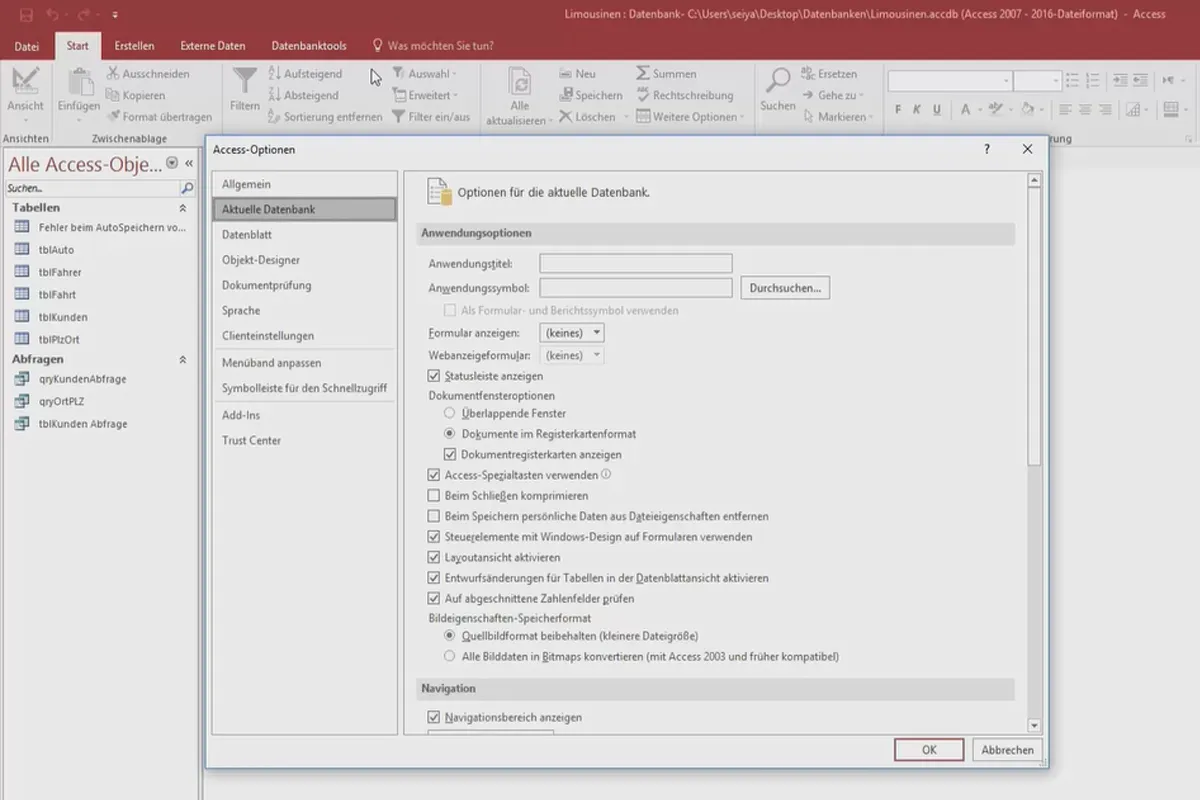This screenshot has height=800, width=1200.
Task: Select Trust Center options category
Action: tap(304, 440)
